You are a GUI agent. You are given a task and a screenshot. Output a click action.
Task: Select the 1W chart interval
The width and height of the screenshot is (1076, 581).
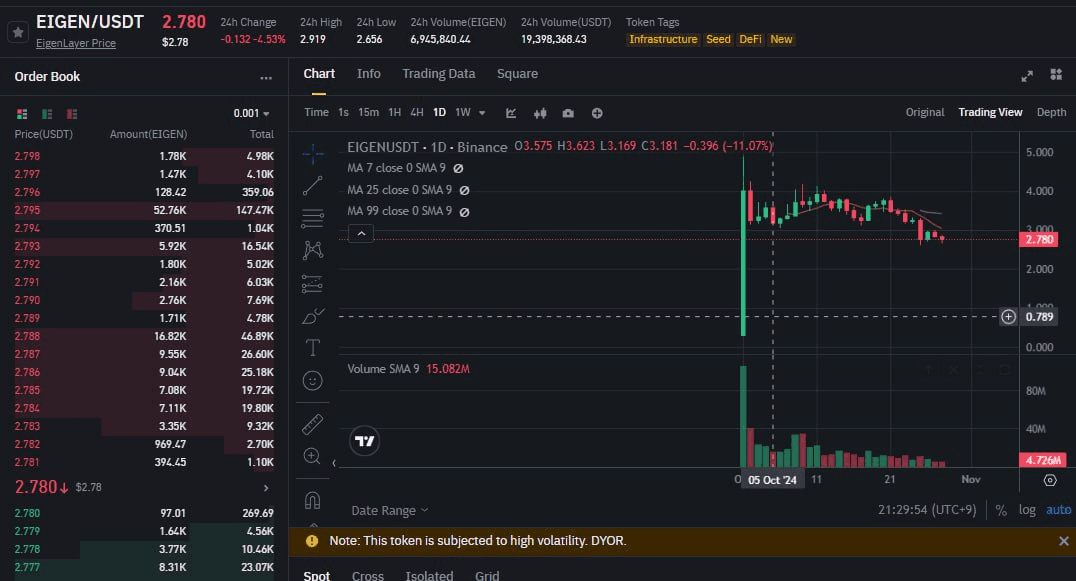tap(463, 112)
